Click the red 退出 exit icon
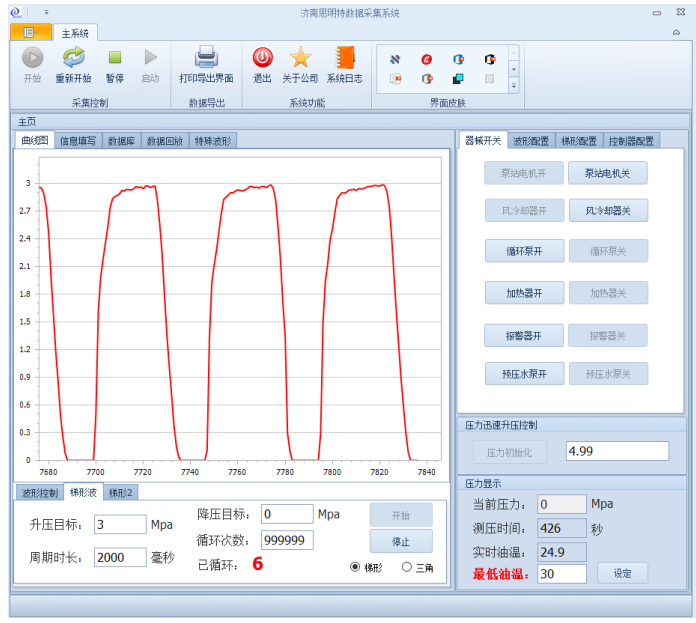The image size is (696, 623). 262,58
